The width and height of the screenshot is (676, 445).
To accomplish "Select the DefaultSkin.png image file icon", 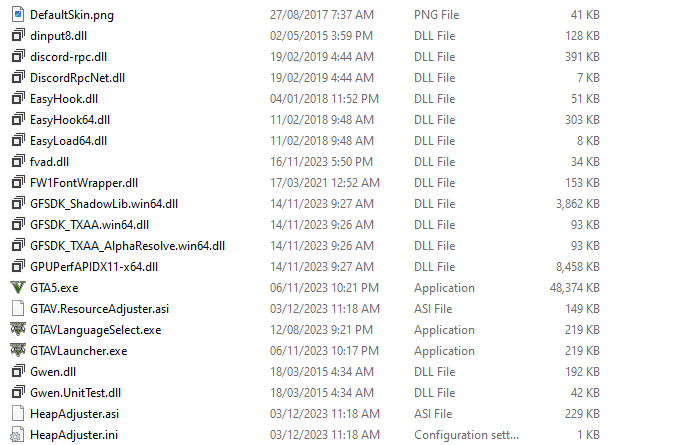I will click(x=18, y=15).
